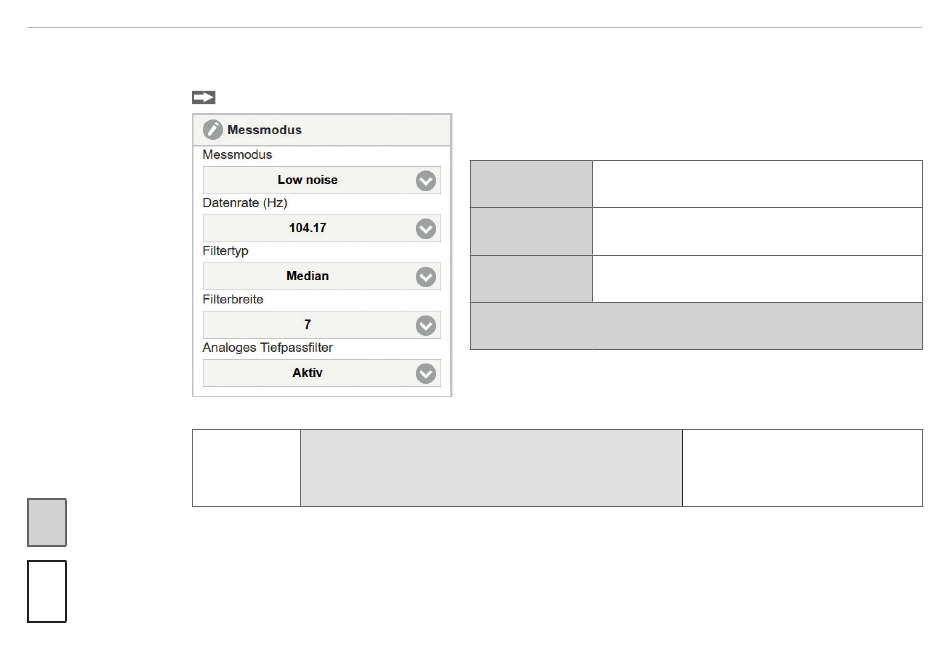Expand the Messmodus Low noise combo box

(322, 180)
